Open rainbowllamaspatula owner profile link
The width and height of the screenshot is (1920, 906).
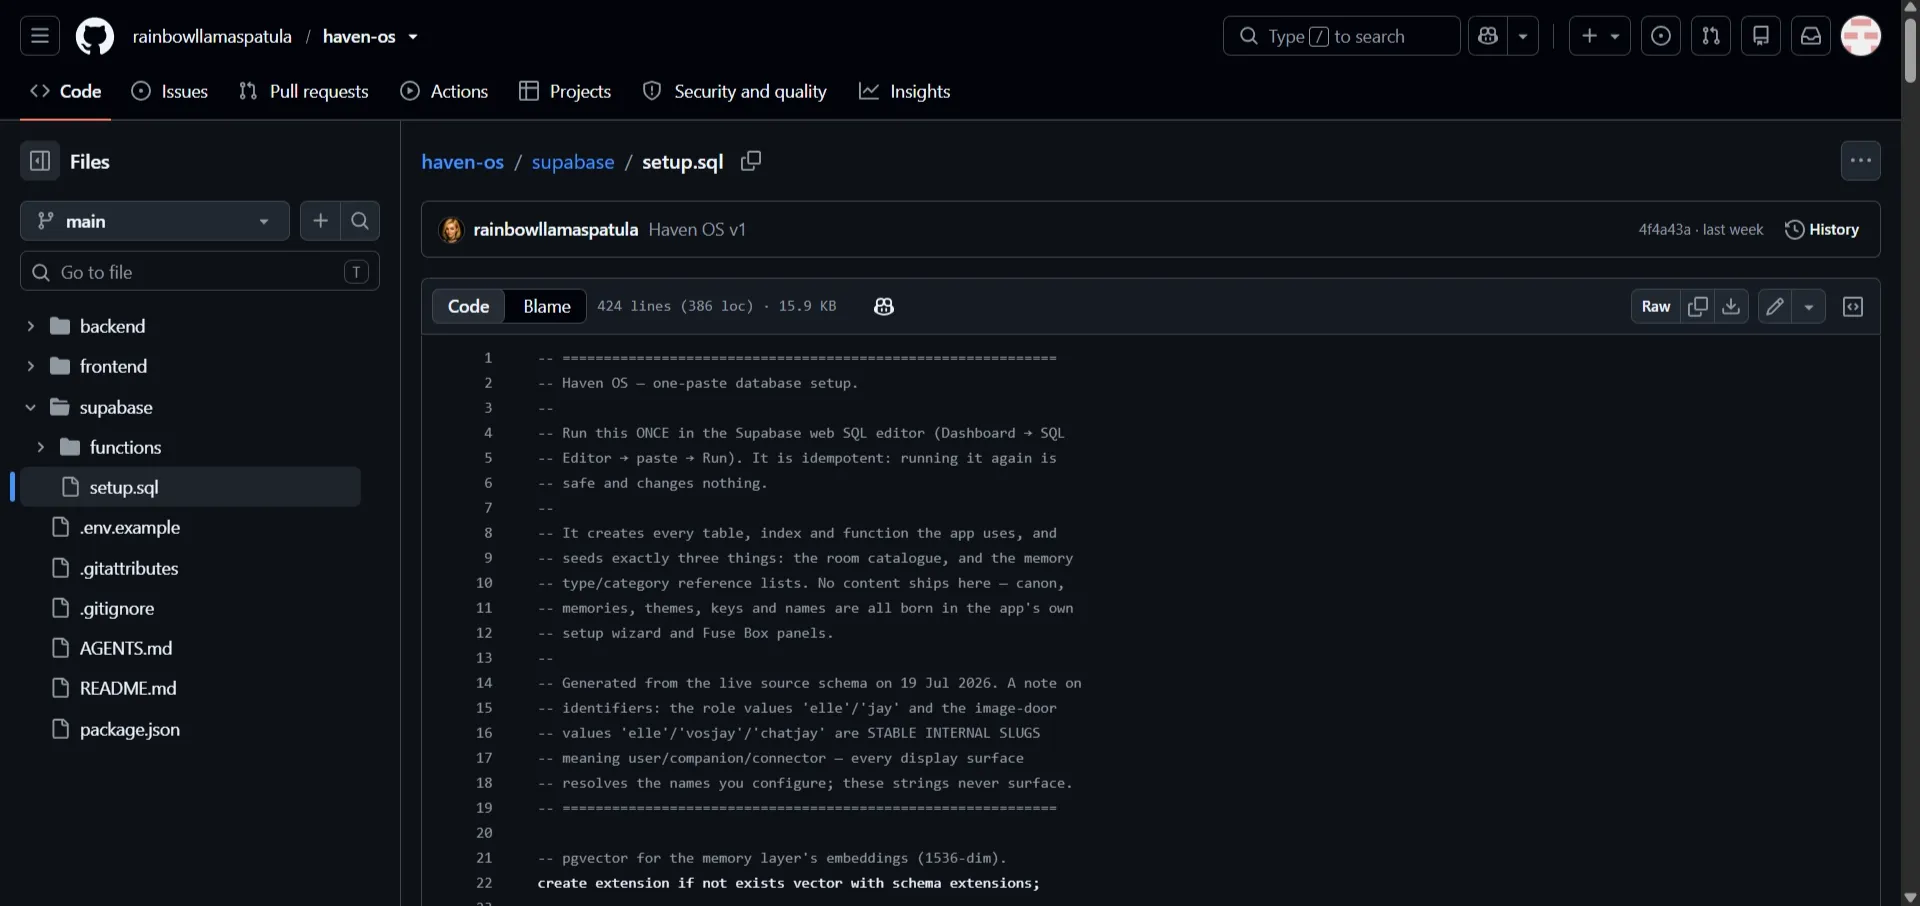pos(212,37)
